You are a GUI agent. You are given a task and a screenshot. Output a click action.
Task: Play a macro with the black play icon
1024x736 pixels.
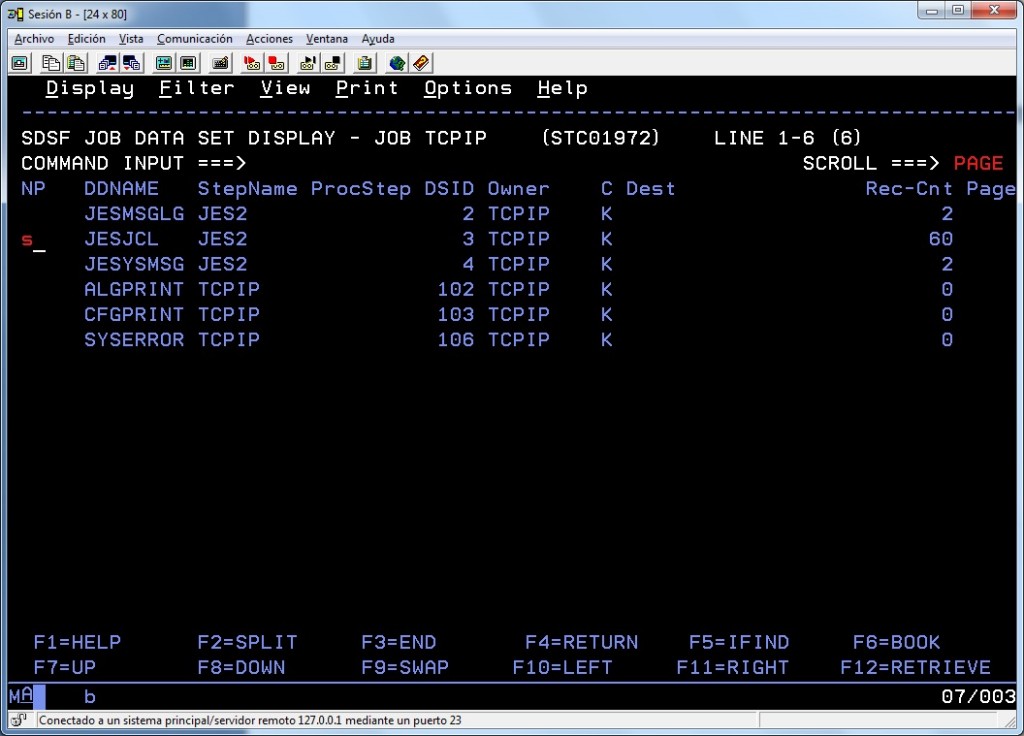point(308,63)
